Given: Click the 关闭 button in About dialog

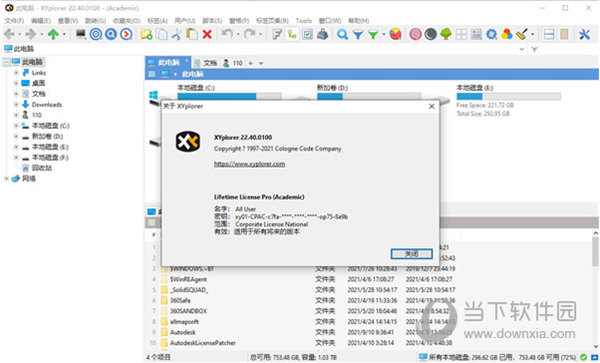Looking at the screenshot, I should point(411,254).
